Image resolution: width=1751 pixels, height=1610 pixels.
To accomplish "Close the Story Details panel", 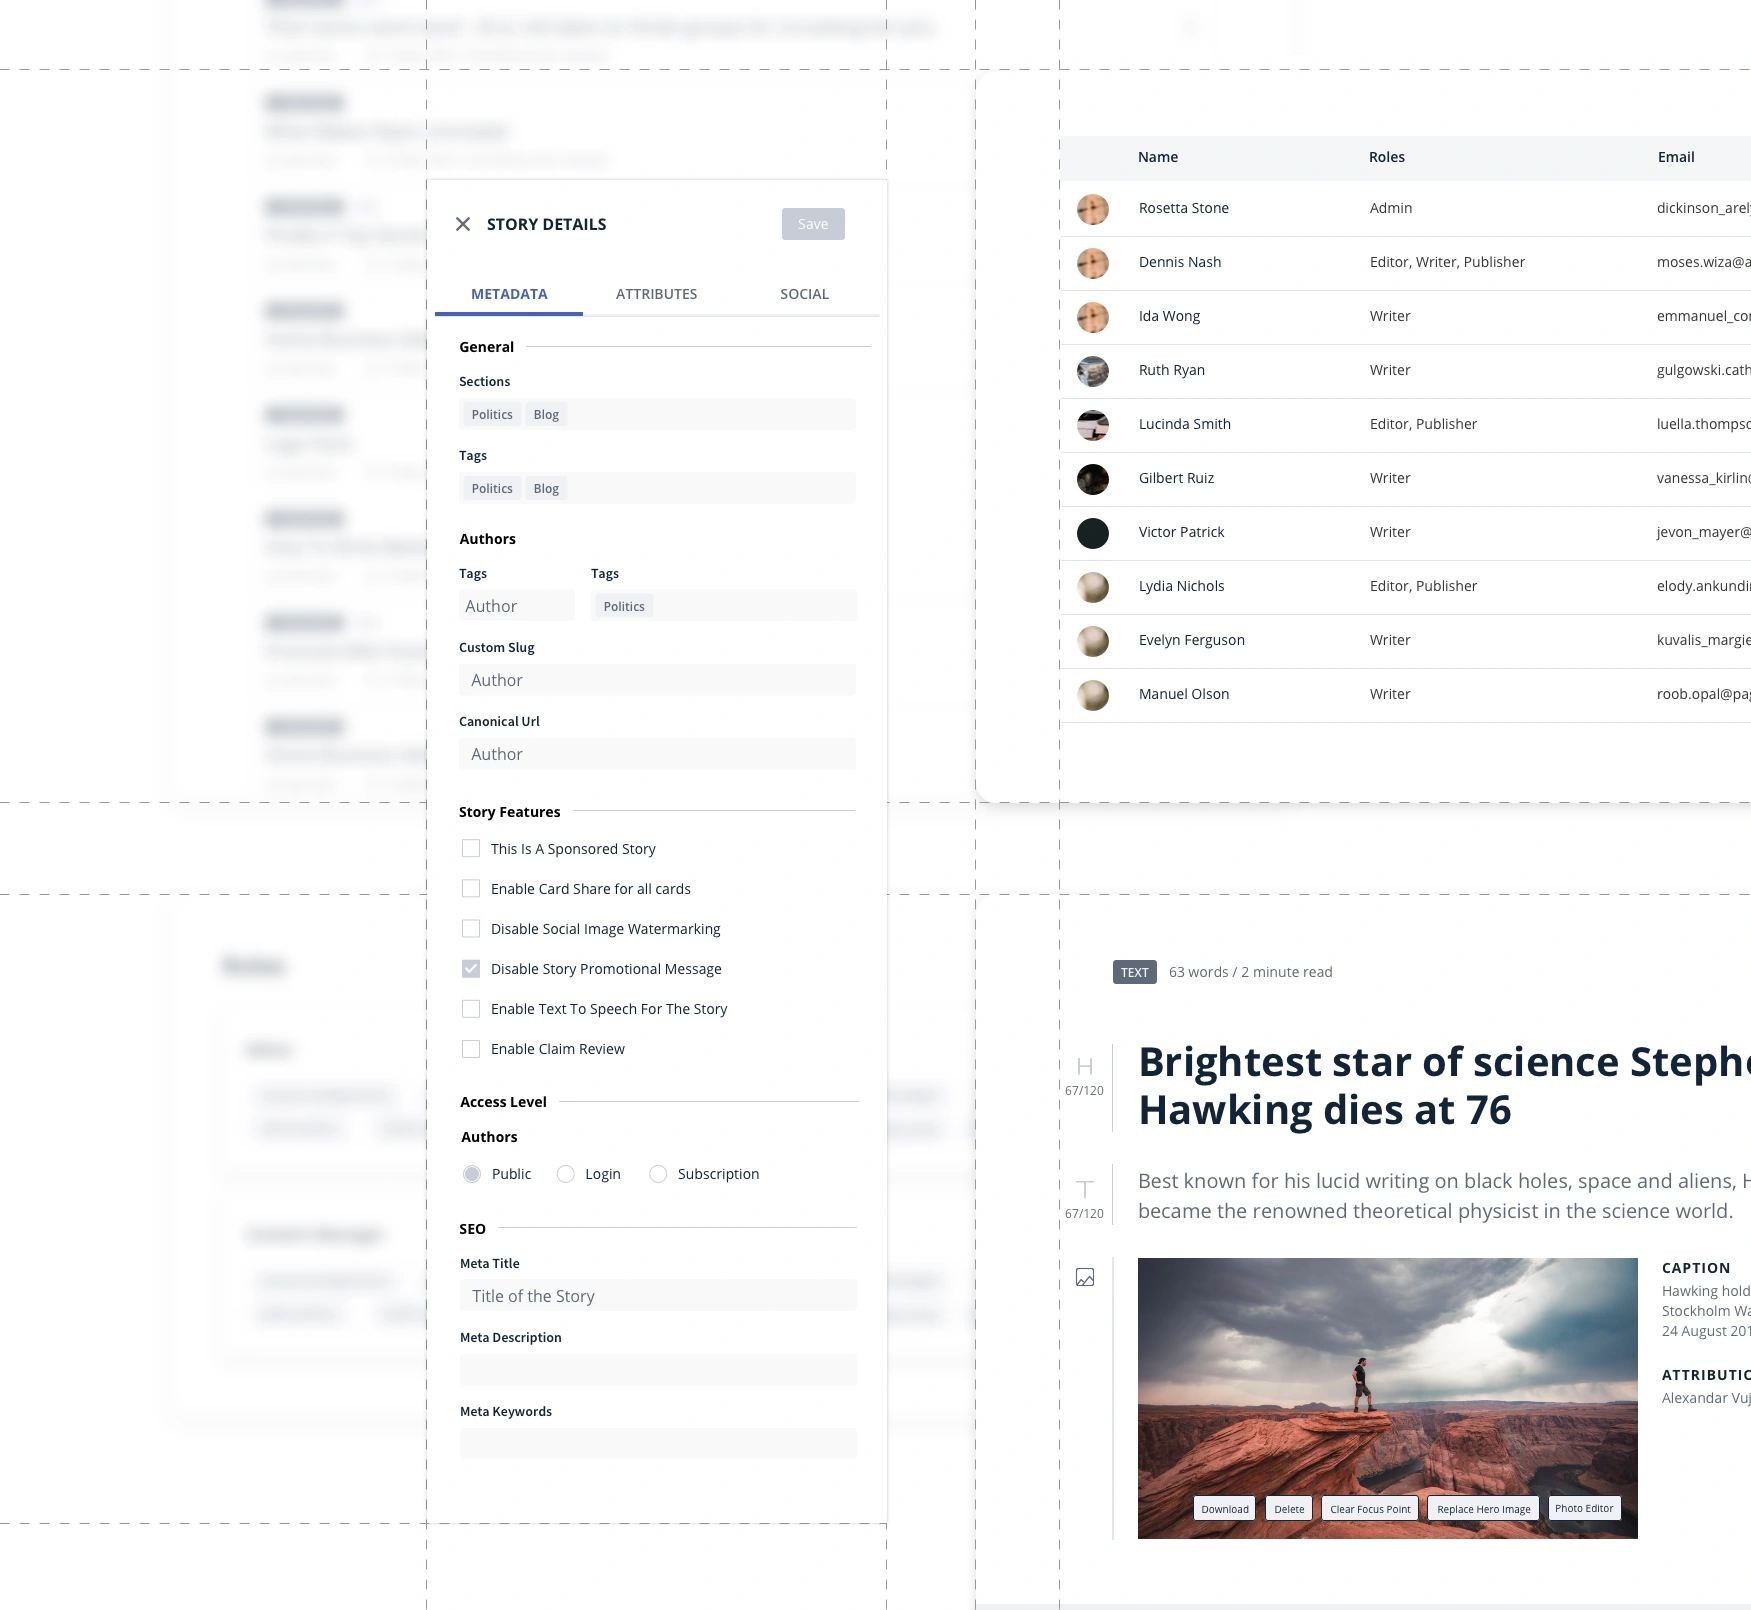I will click(463, 224).
